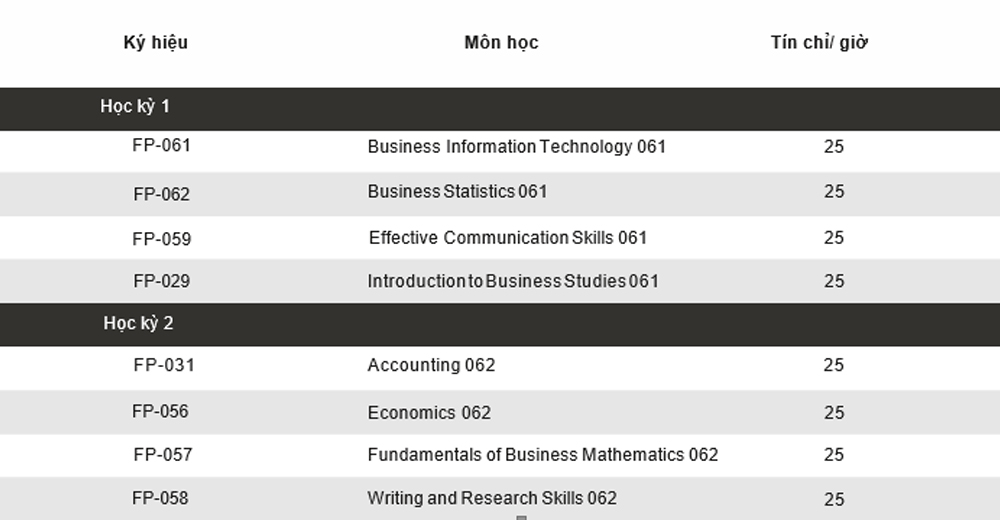Click course code FP-058

160,498
